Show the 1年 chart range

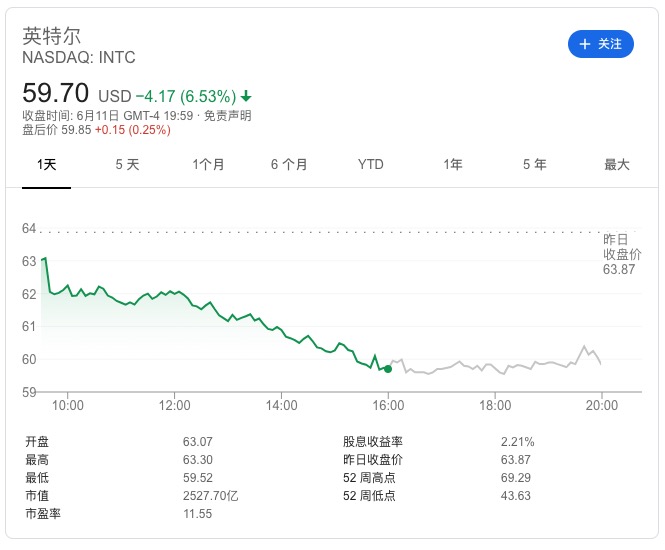pos(453,165)
